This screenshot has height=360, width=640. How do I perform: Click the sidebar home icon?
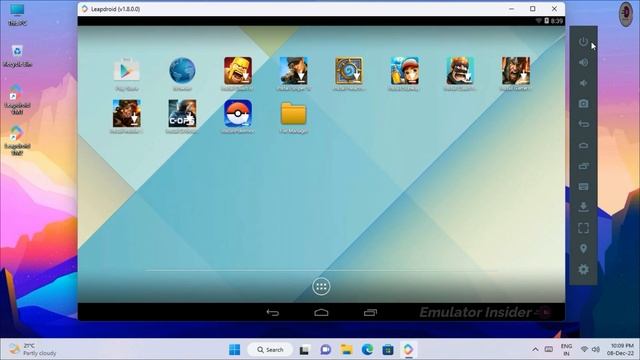tap(583, 145)
